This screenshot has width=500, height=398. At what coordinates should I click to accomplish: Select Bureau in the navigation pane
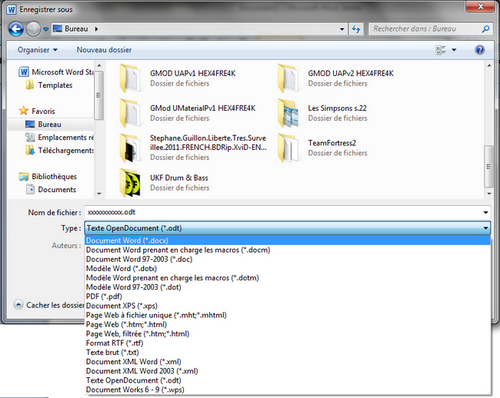click(43, 124)
